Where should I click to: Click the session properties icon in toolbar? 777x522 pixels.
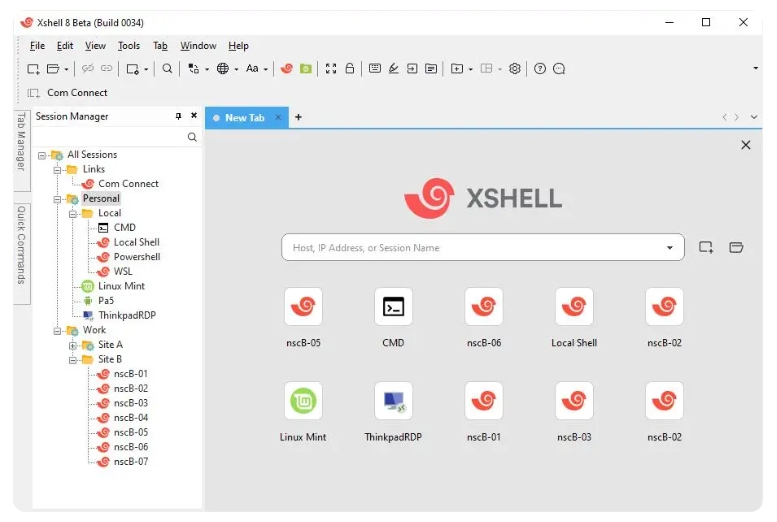132,68
